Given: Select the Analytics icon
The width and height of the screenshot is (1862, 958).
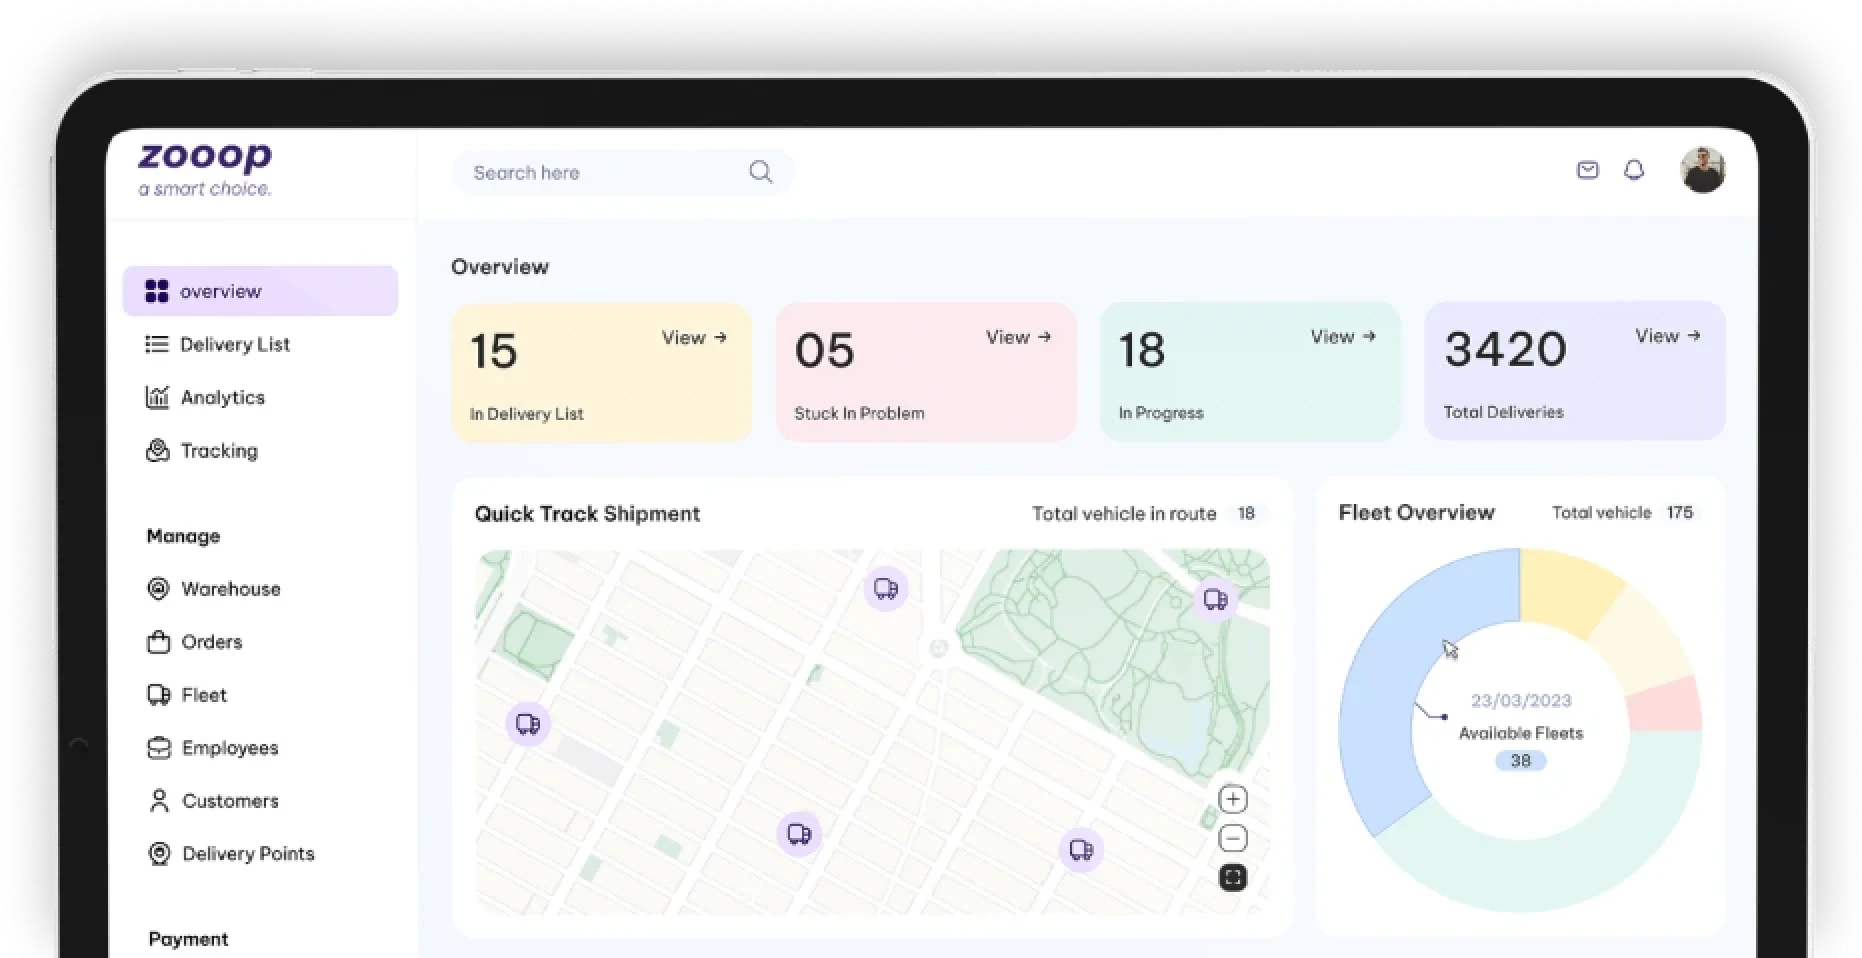Looking at the screenshot, I should click(157, 397).
